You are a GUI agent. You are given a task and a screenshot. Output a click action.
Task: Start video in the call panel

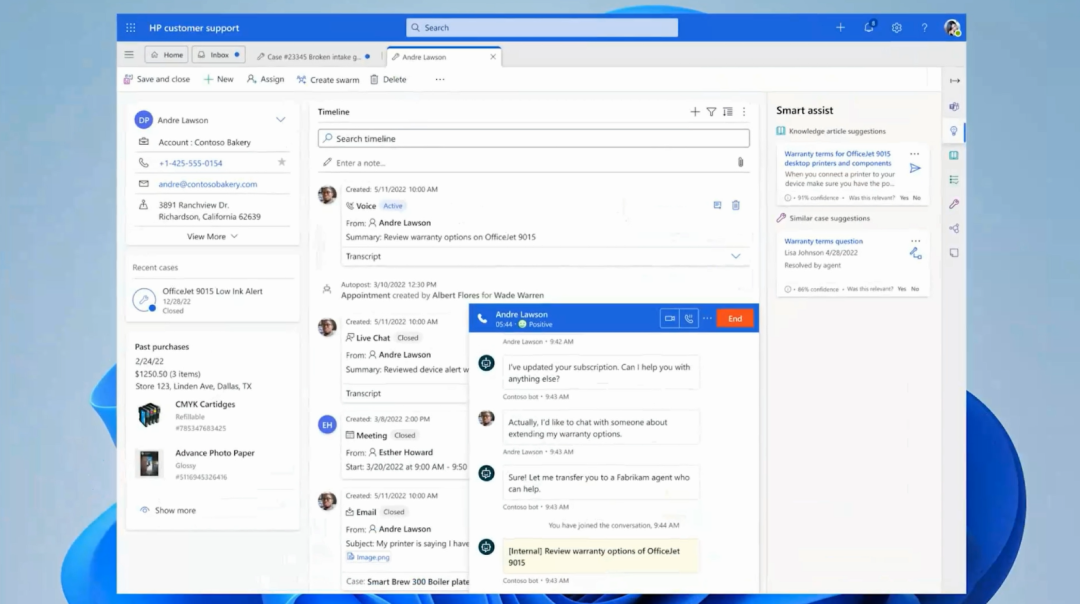pyautogui.click(x=669, y=318)
